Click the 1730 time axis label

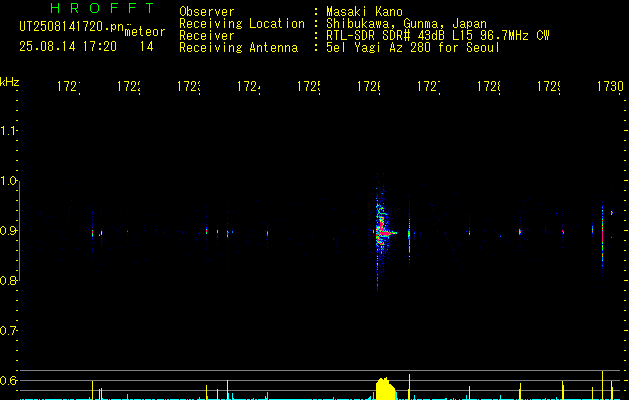click(x=610, y=86)
